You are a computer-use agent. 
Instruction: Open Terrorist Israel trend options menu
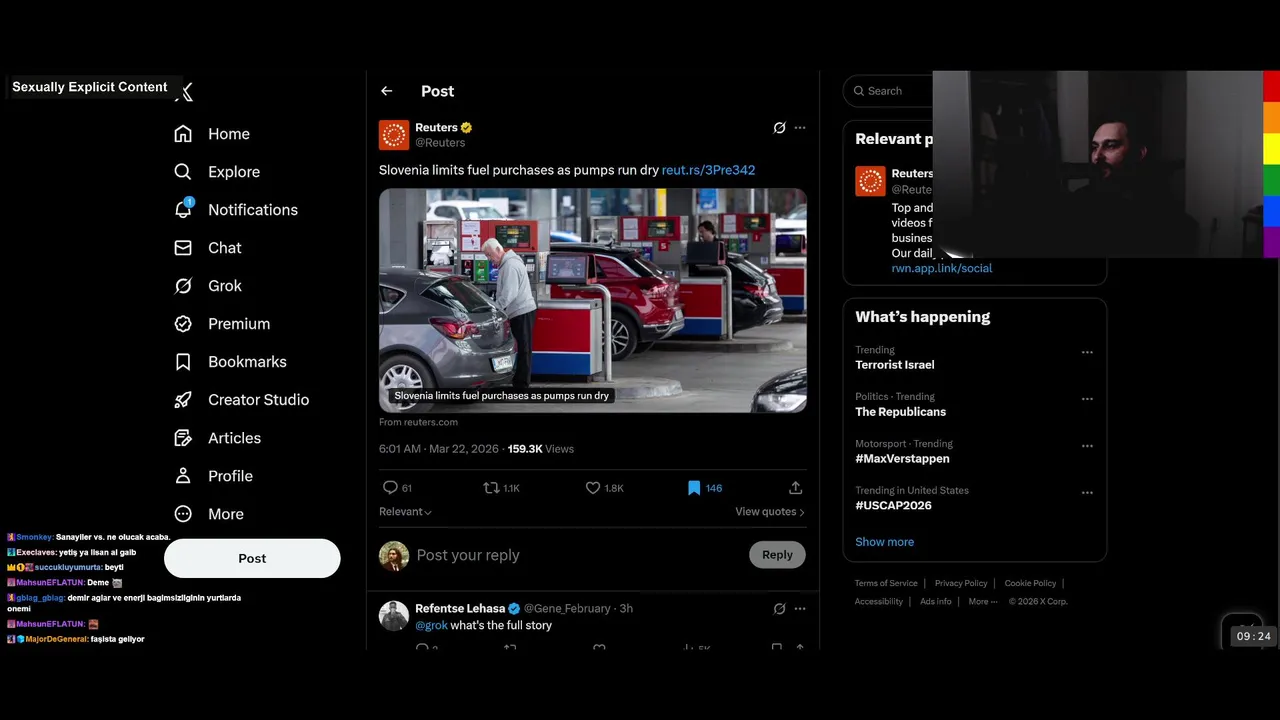tap(1087, 352)
